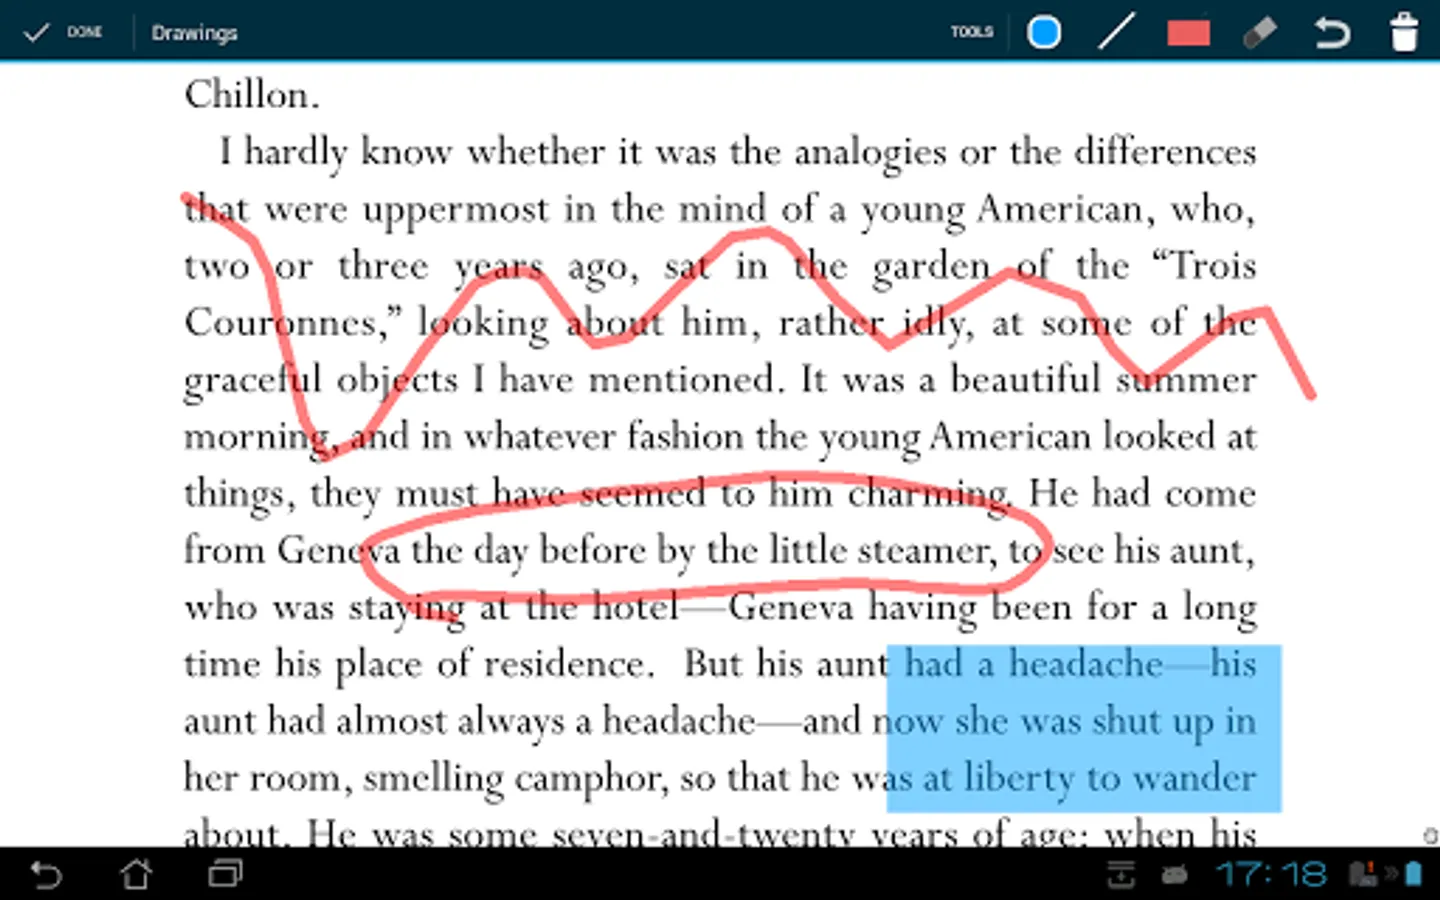The image size is (1440, 900).
Task: Click the DONE text button
Action: [x=85, y=32]
